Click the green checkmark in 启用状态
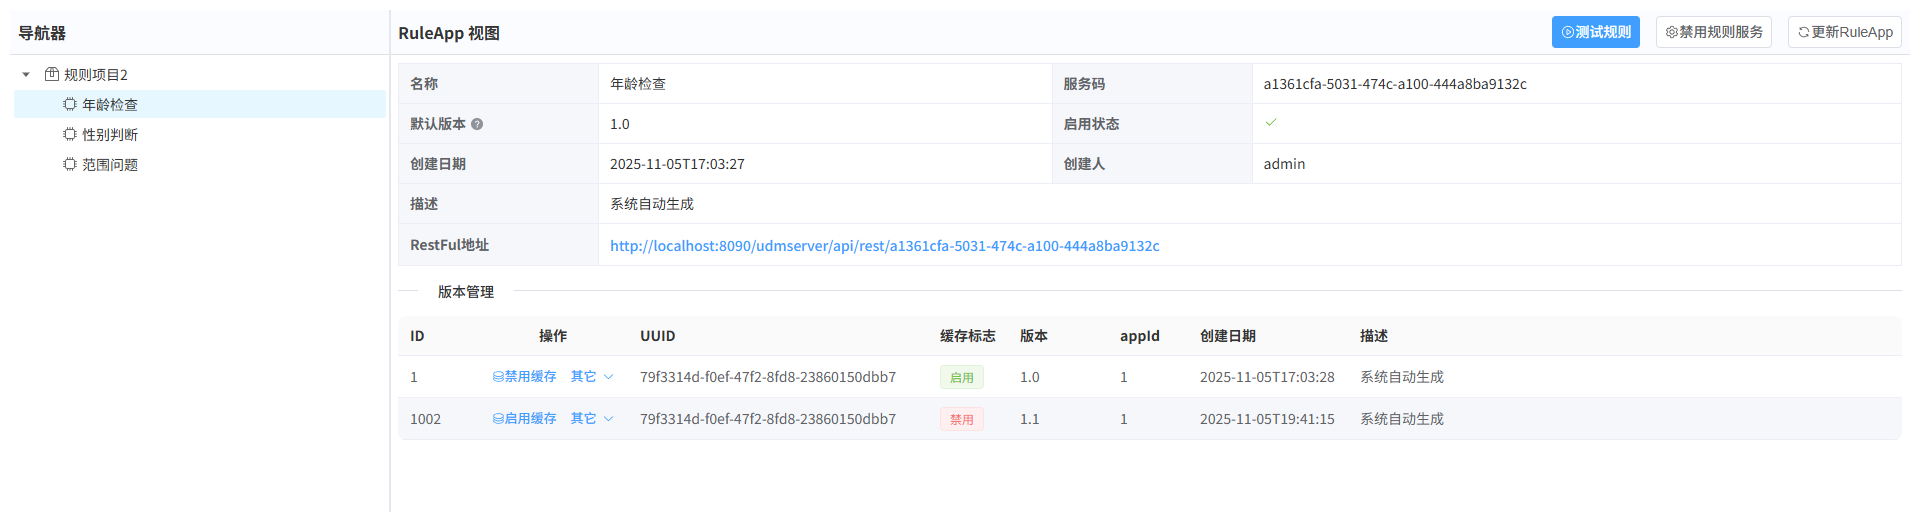This screenshot has height=512, width=1920. tap(1271, 123)
